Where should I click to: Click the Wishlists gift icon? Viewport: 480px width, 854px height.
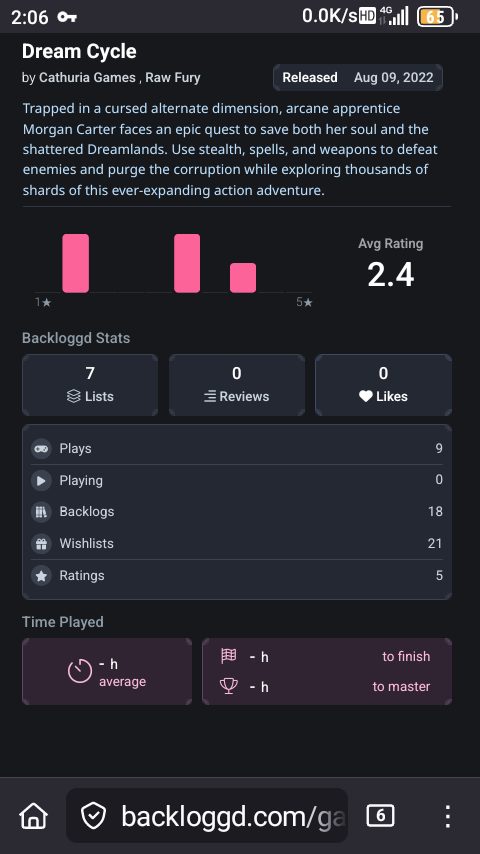[x=41, y=544]
